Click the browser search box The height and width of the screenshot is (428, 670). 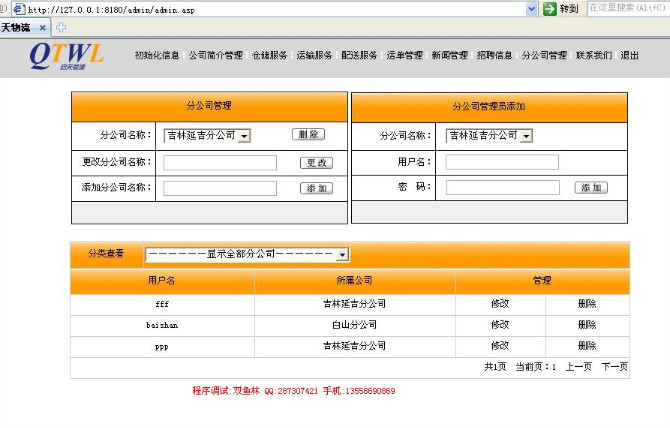(x=628, y=8)
